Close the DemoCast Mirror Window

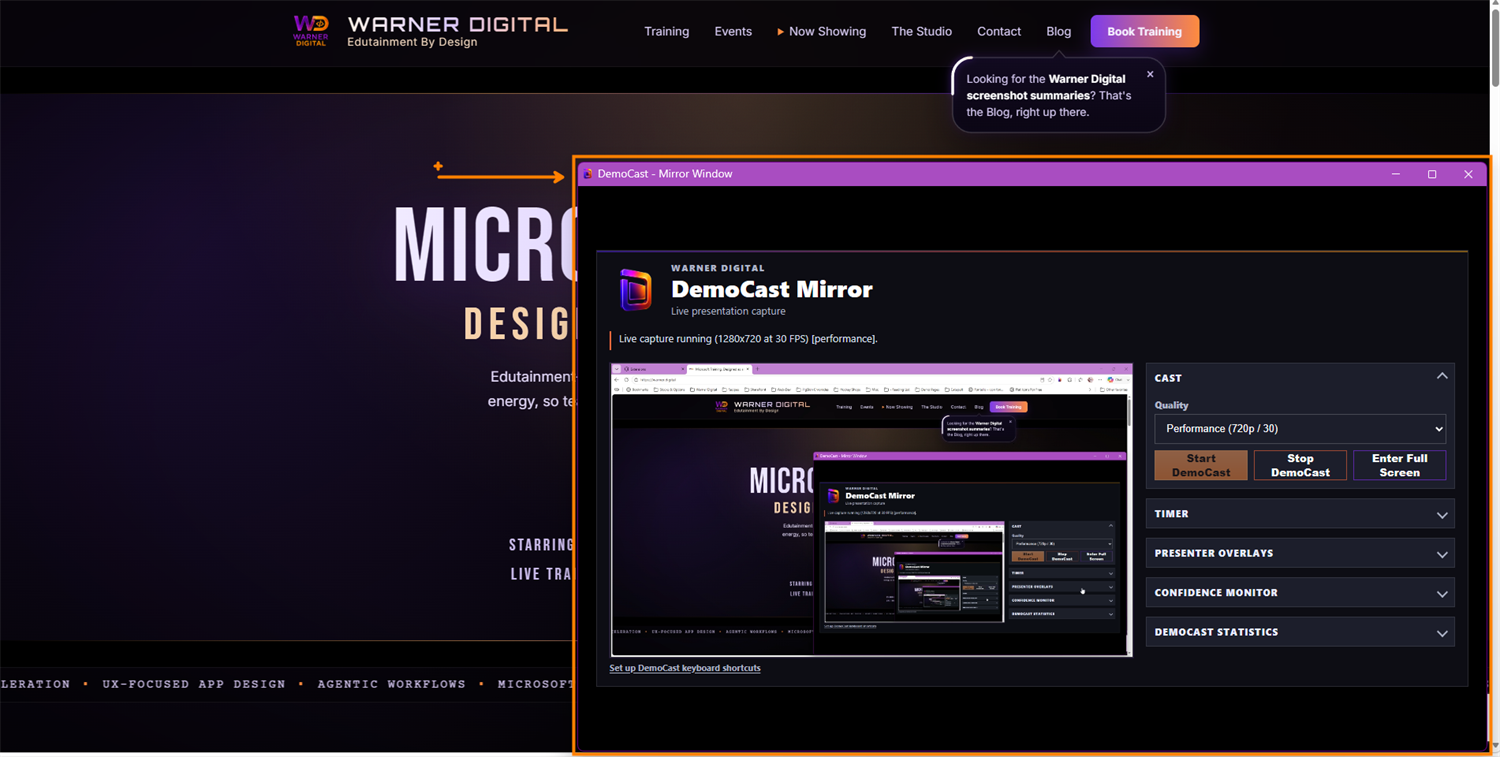[1468, 174]
